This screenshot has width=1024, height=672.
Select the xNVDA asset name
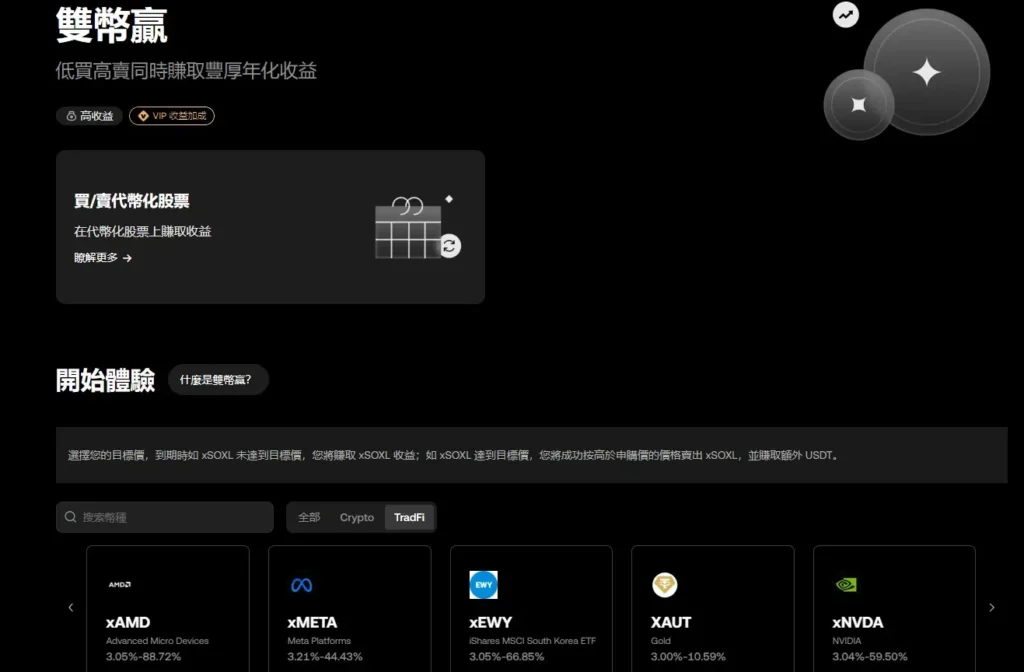click(x=857, y=622)
